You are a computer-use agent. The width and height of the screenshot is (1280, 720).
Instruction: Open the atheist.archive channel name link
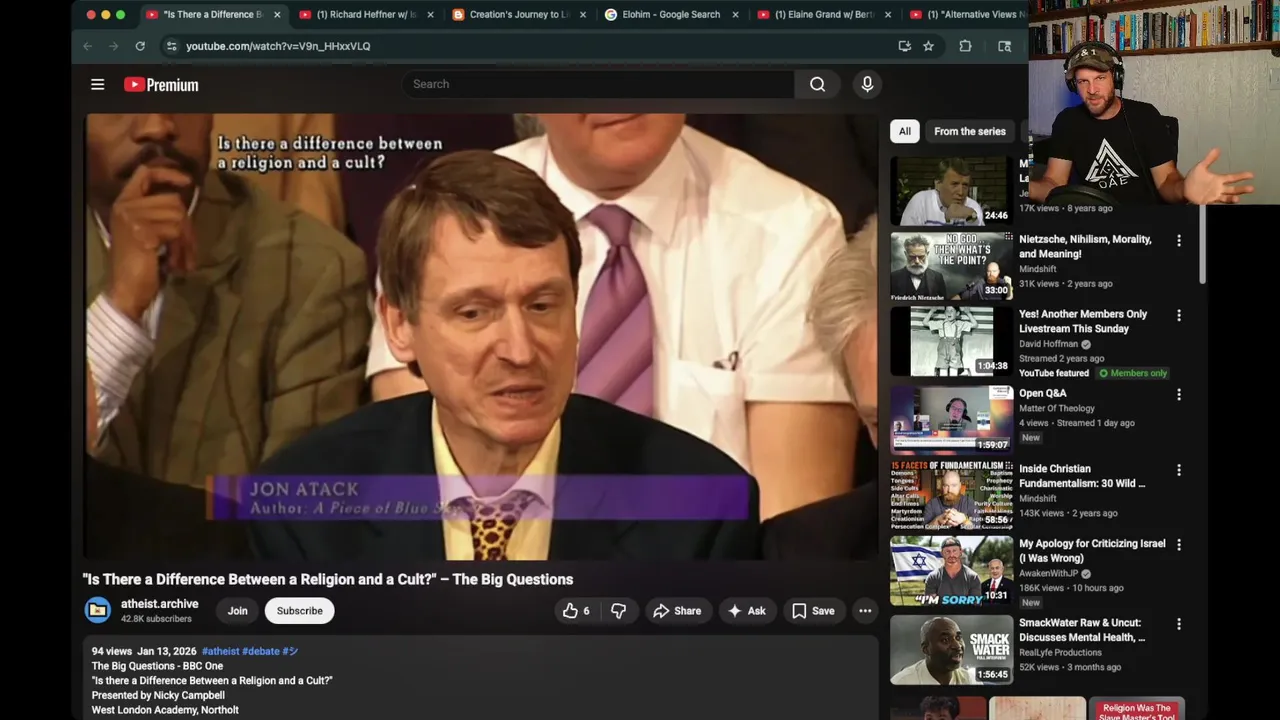click(x=160, y=604)
